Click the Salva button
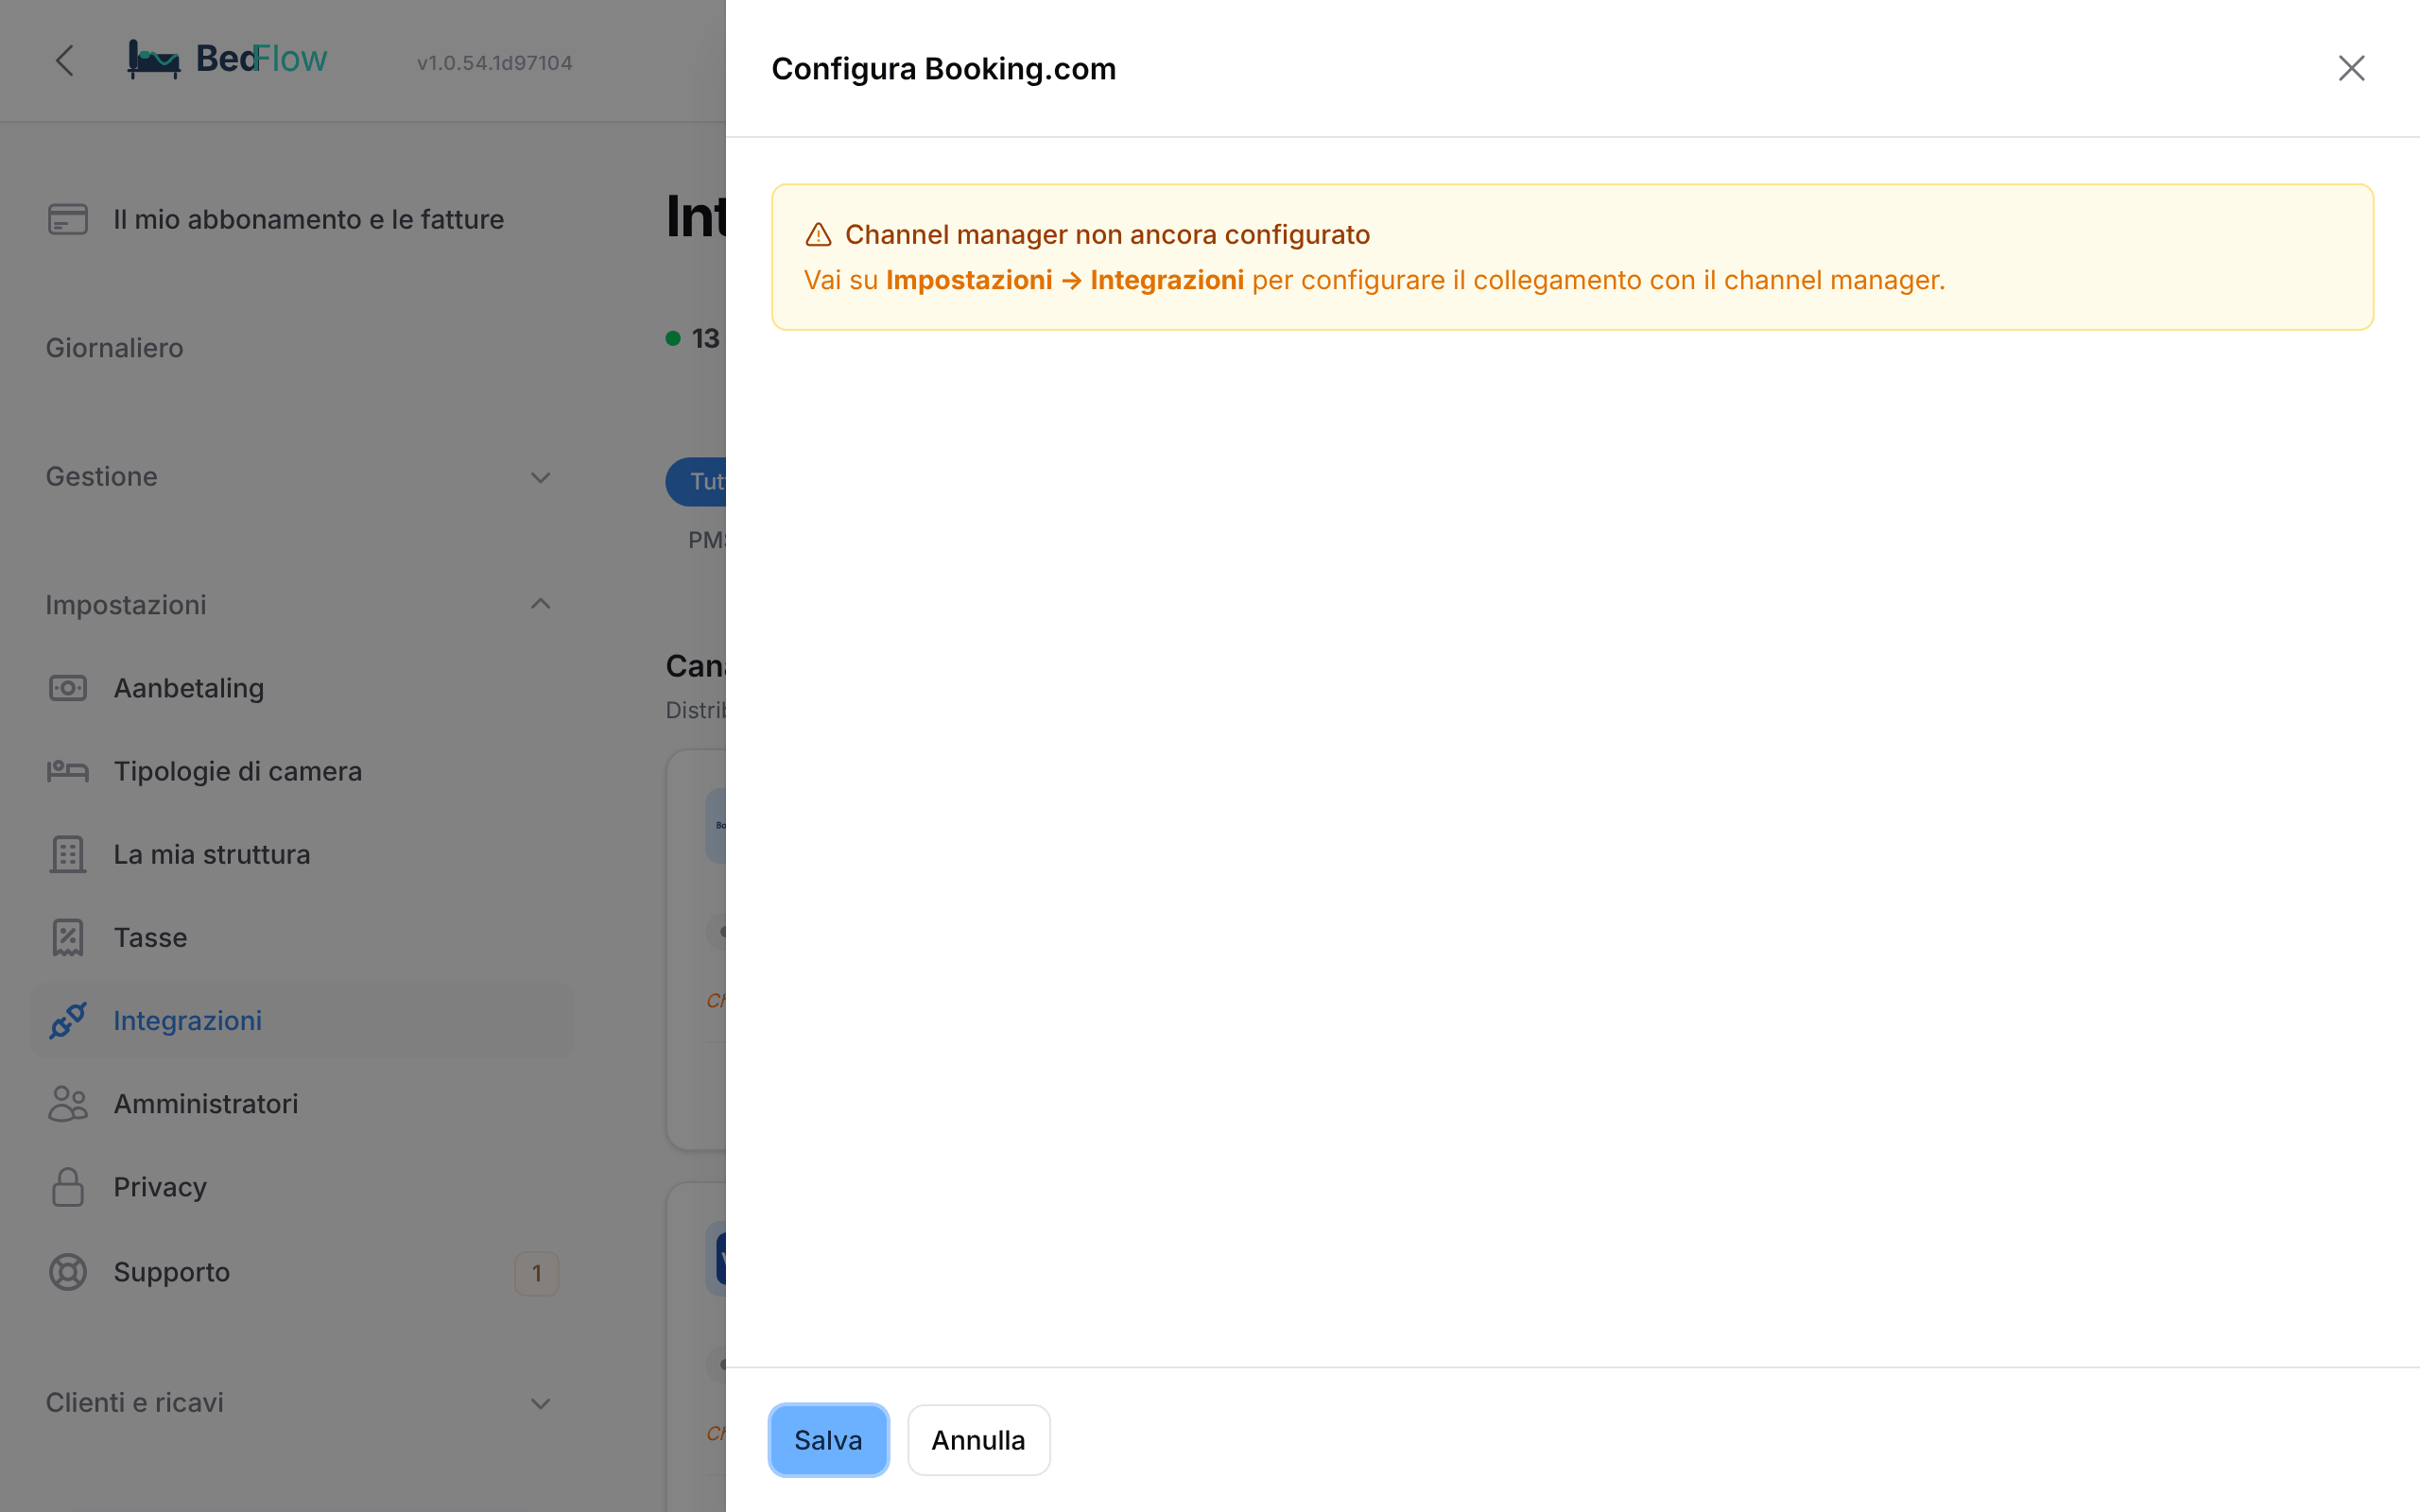 (x=828, y=1440)
